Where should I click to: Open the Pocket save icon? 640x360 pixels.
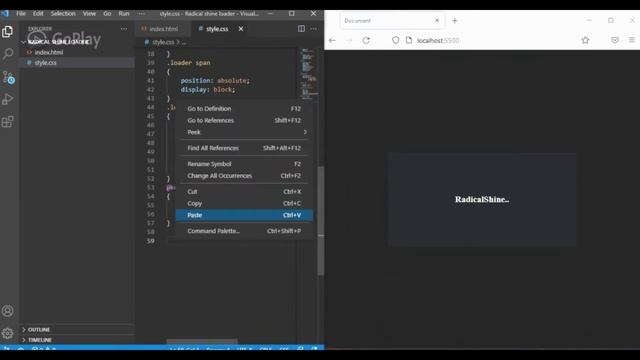(615, 40)
